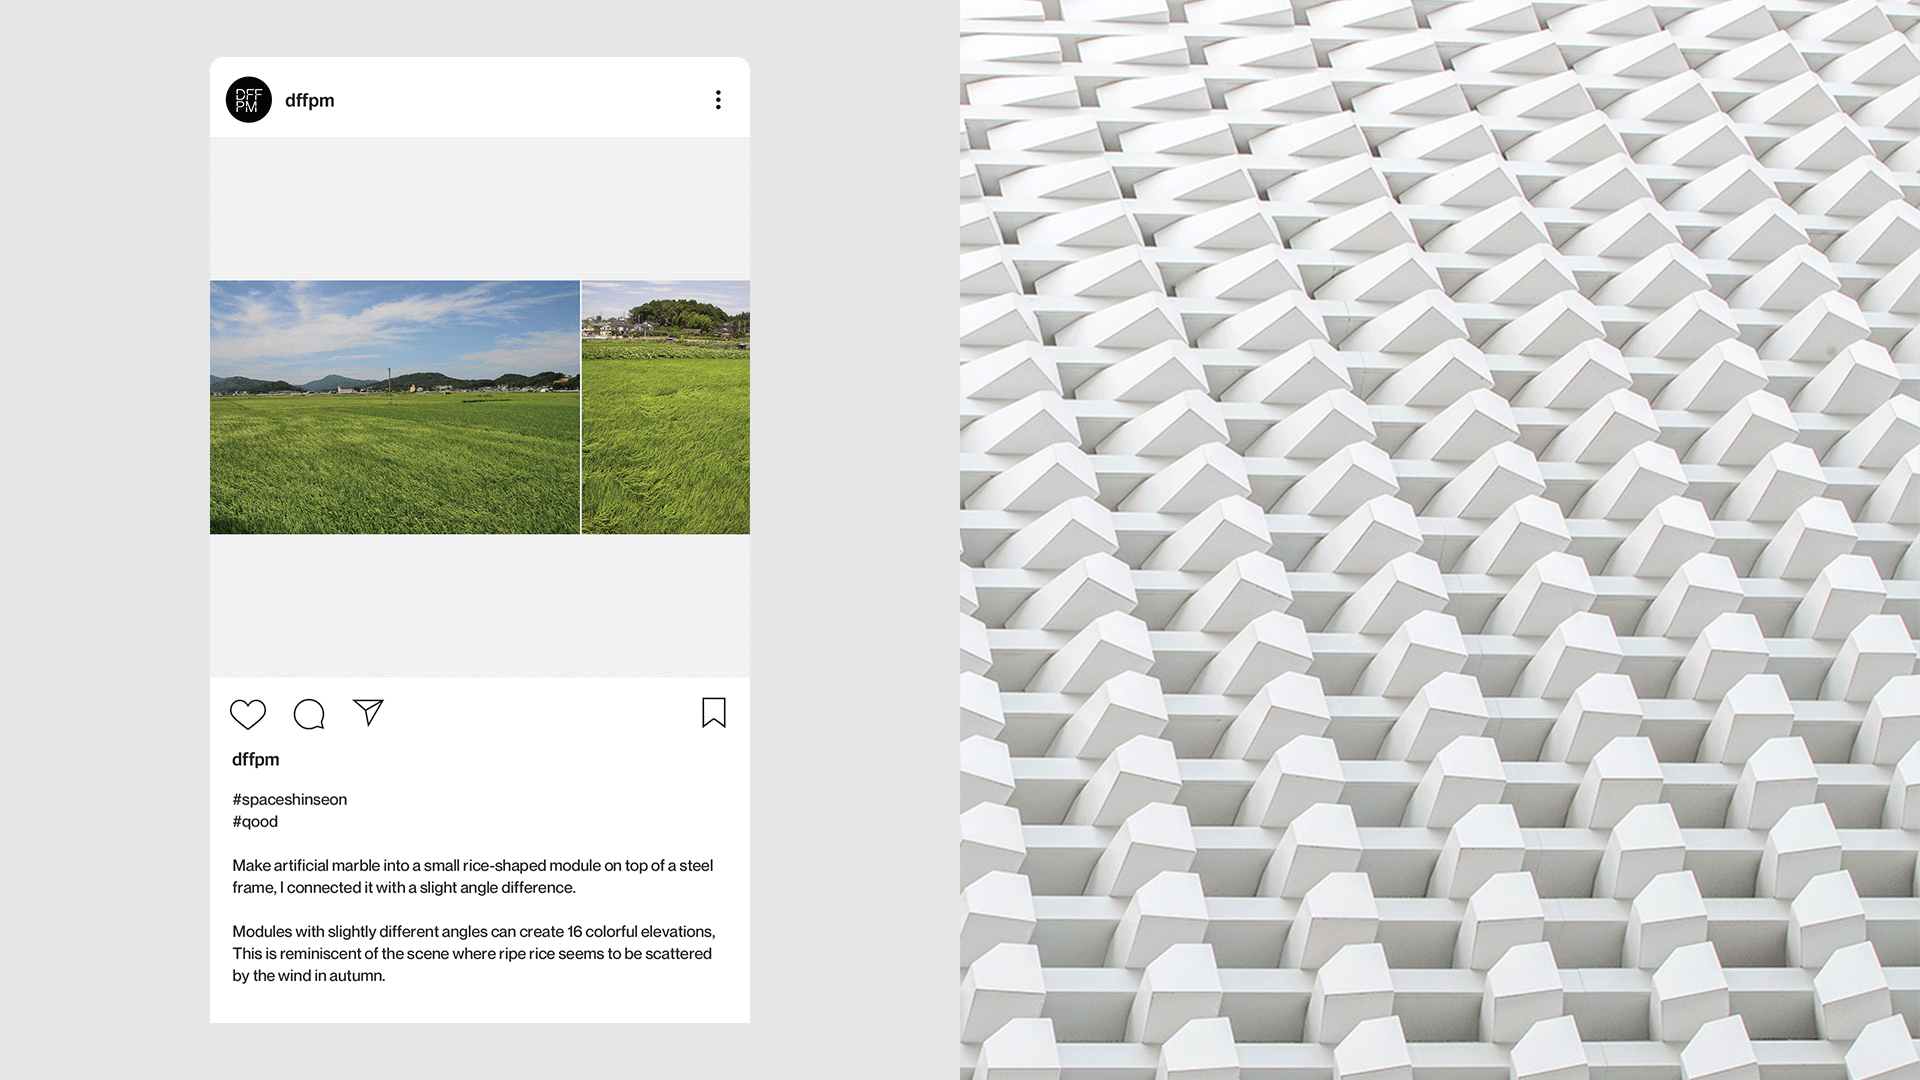Click the cloudy sky in the left photo

(x=395, y=325)
